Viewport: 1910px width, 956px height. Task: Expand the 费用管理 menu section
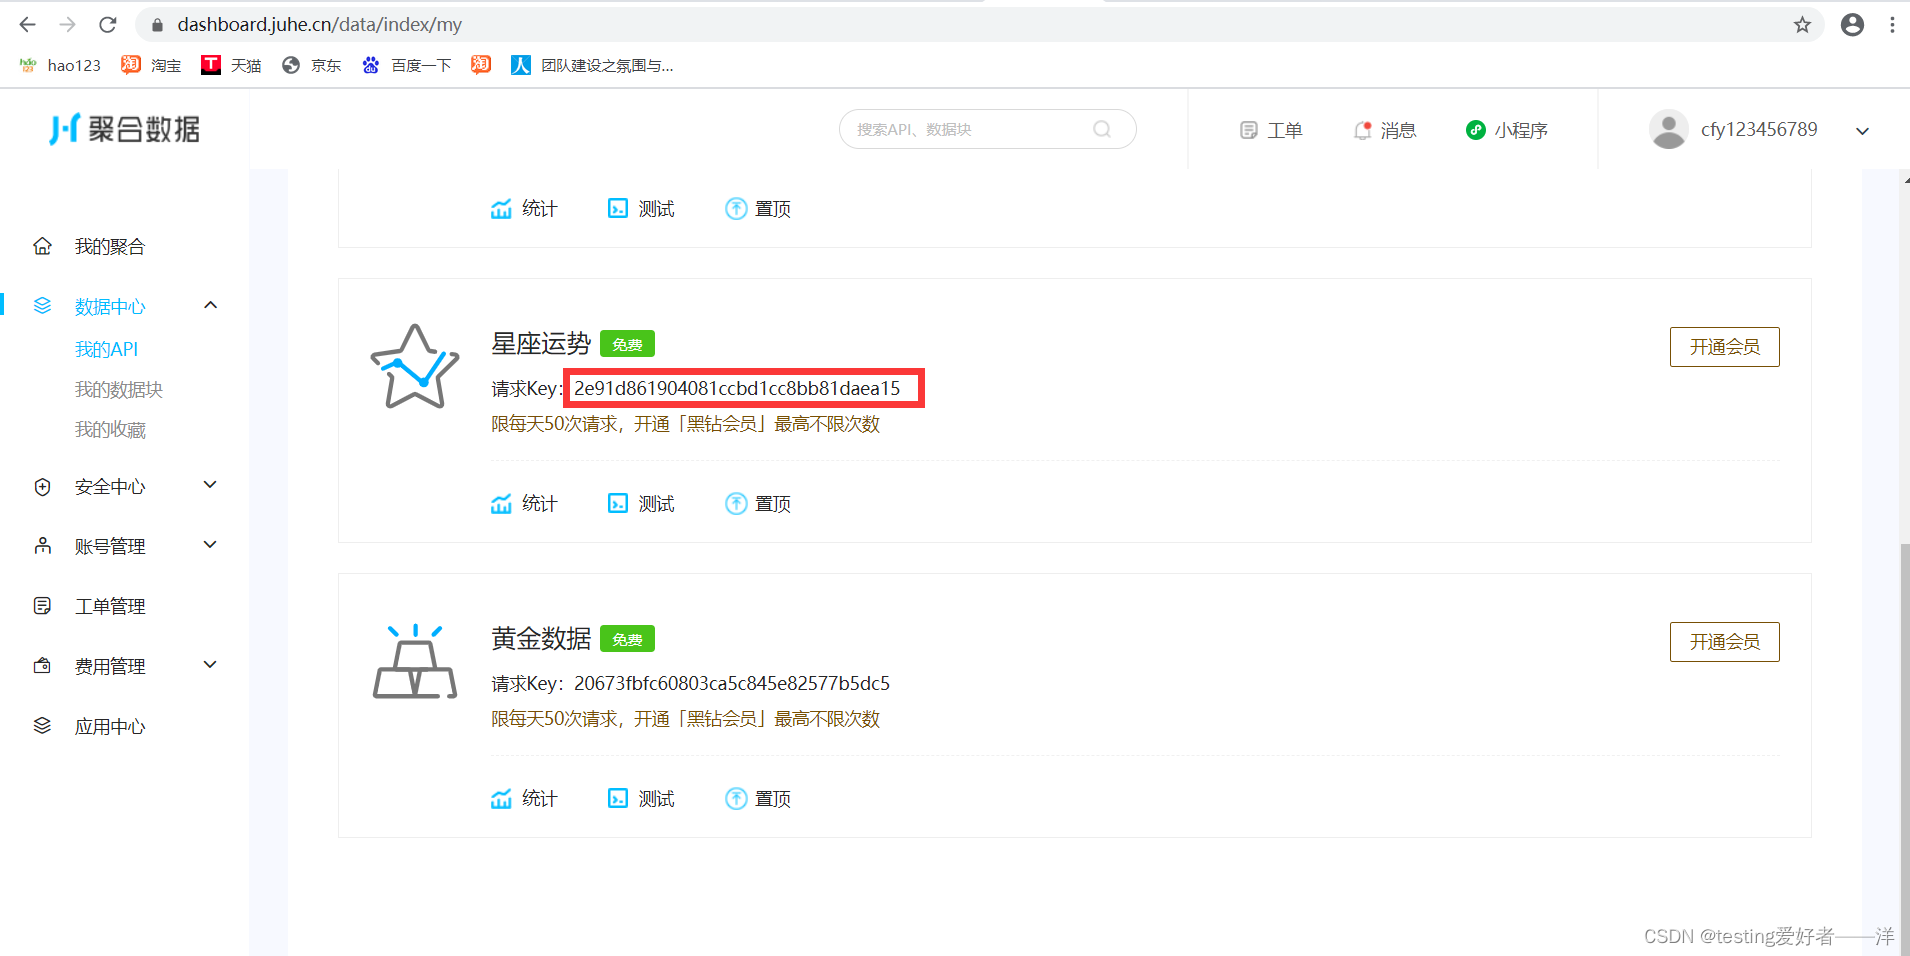(209, 664)
